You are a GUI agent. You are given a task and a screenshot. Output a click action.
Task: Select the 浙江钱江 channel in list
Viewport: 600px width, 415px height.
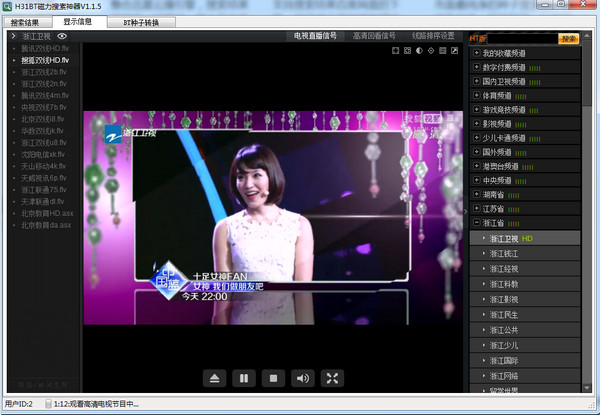(504, 254)
